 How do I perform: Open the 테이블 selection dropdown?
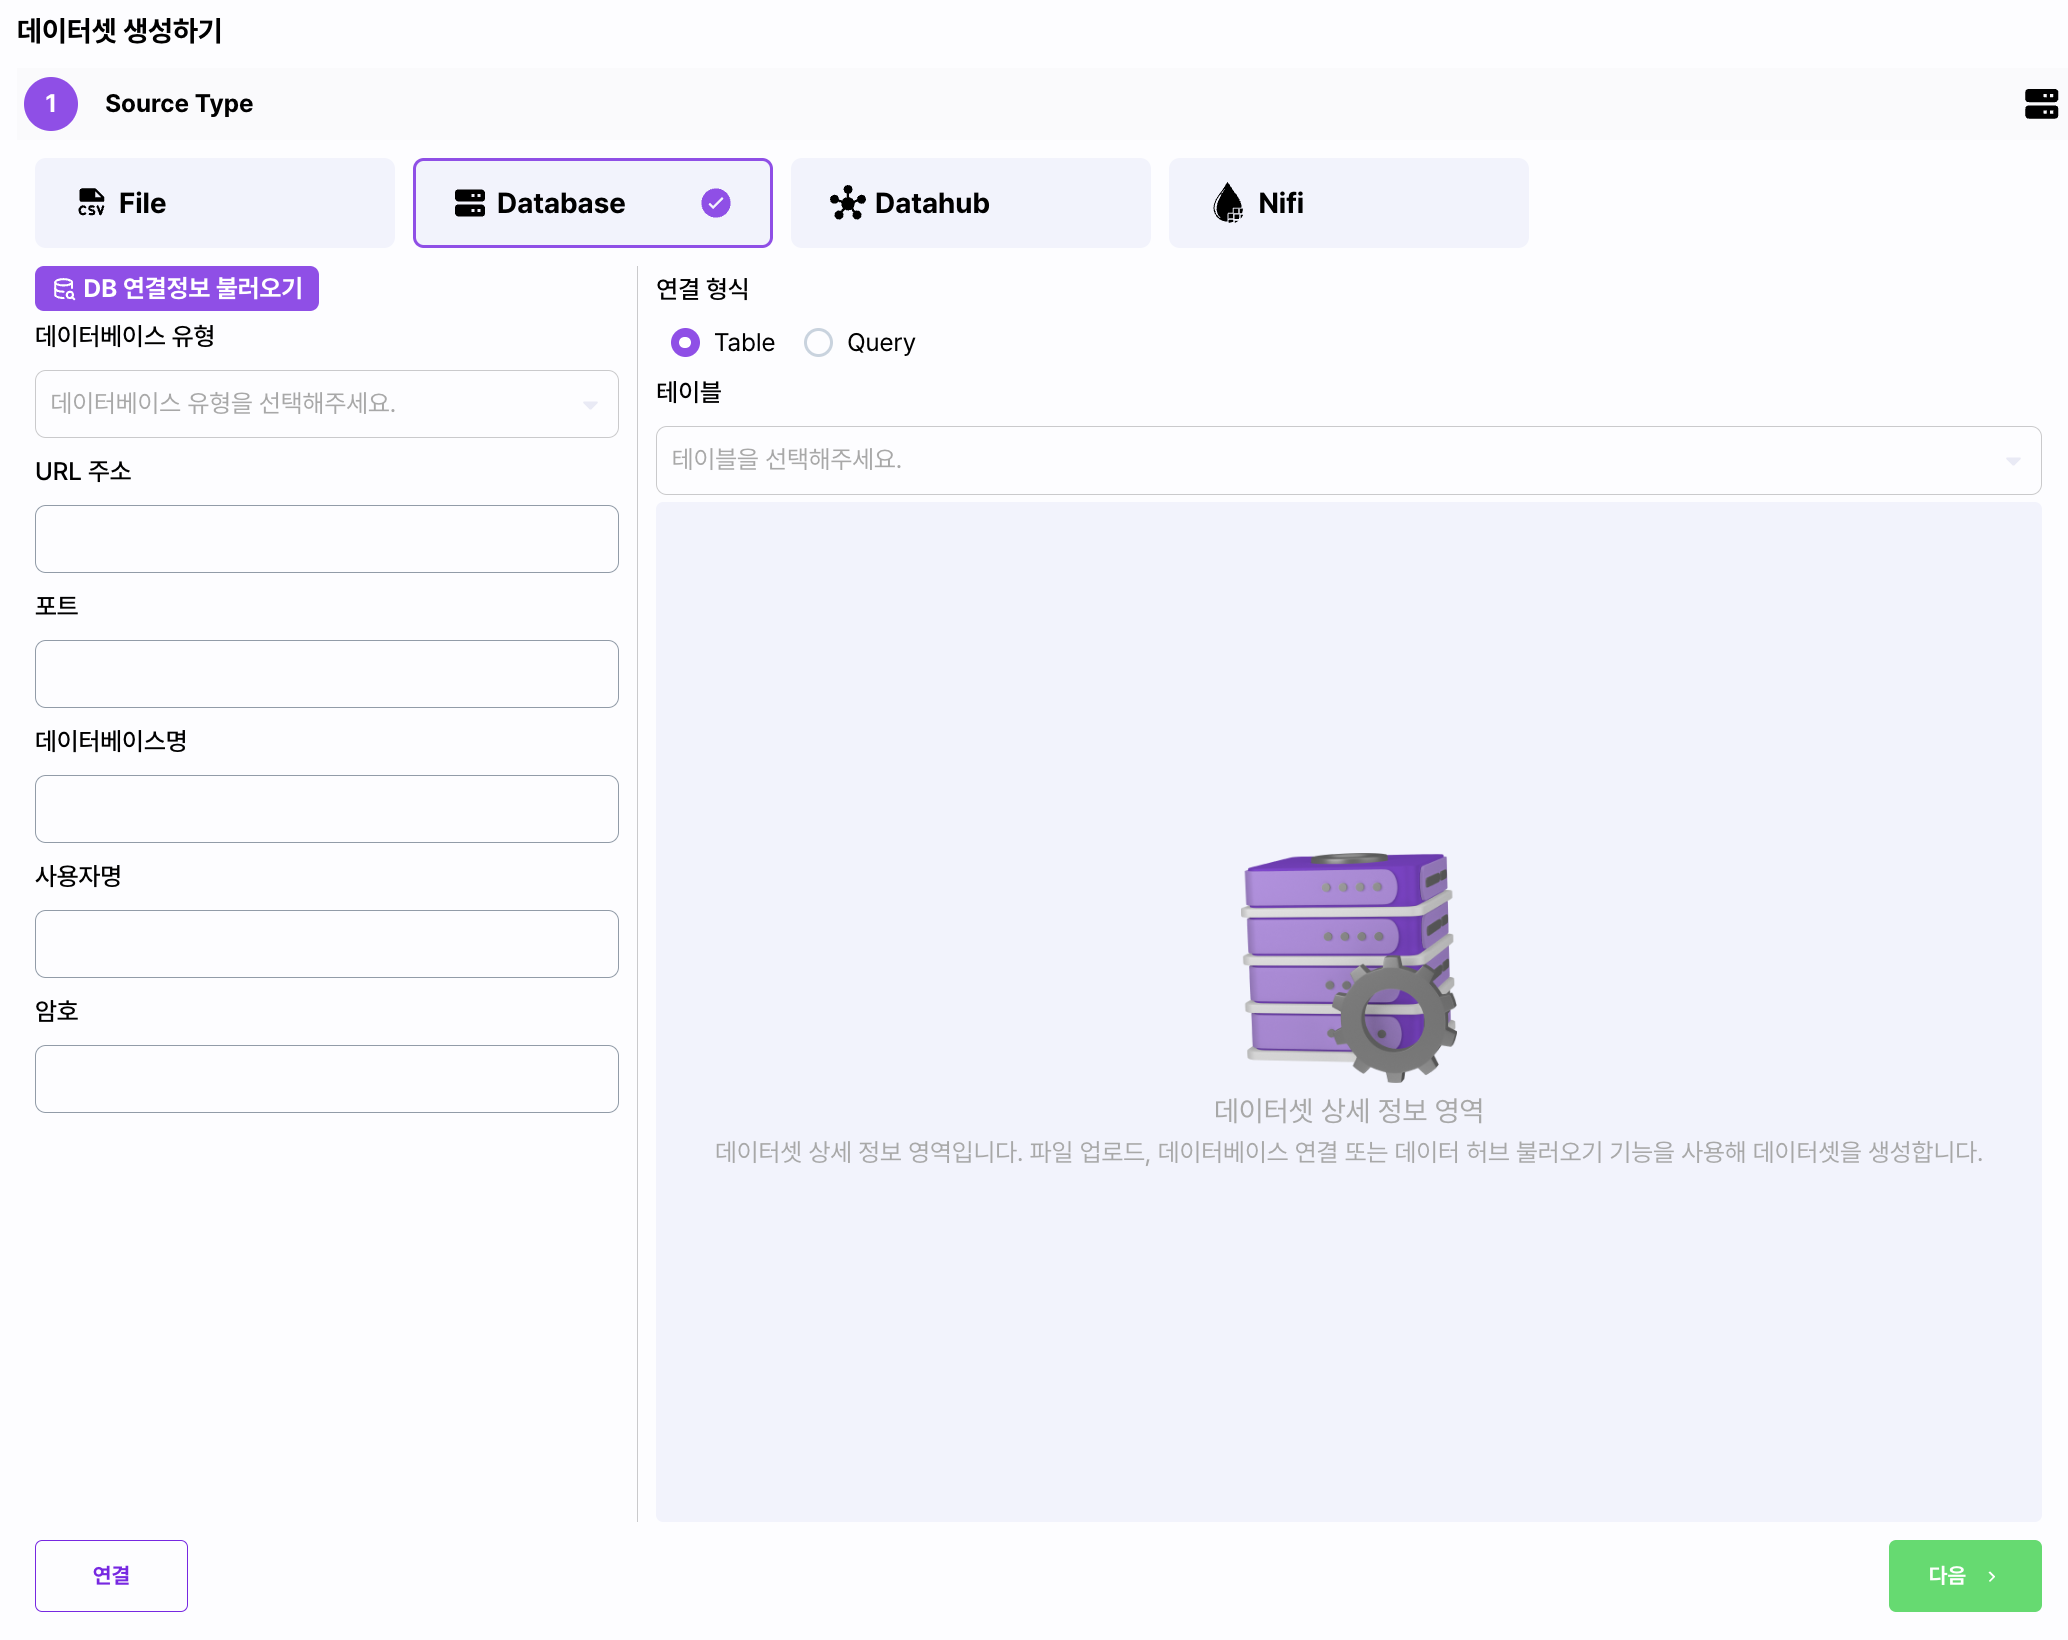[1348, 460]
